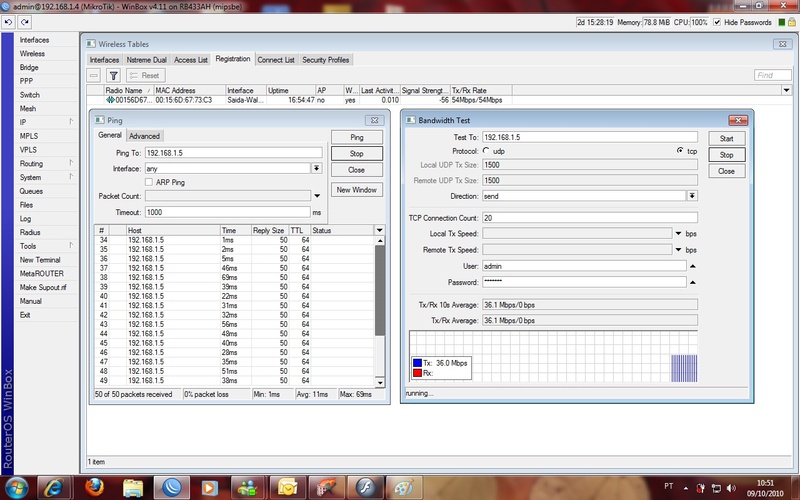Click the redo arrow in WinBox toolbar
Image resolution: width=800 pixels, height=500 pixels.
click(23, 21)
